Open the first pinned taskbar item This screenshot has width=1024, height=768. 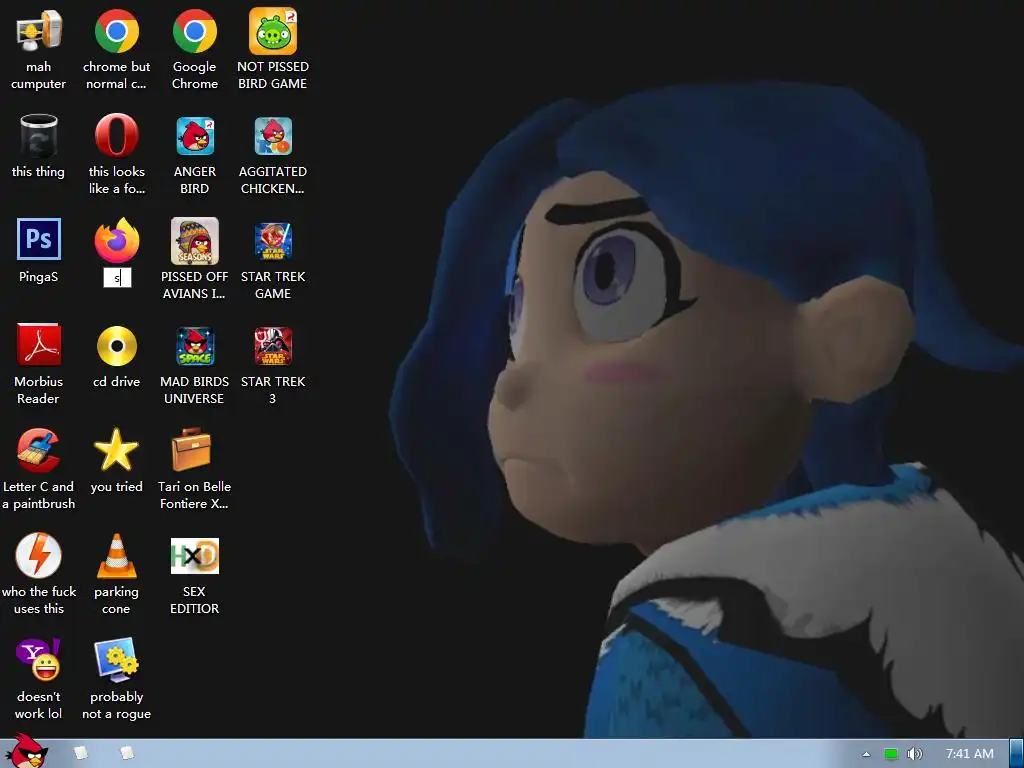tap(81, 753)
